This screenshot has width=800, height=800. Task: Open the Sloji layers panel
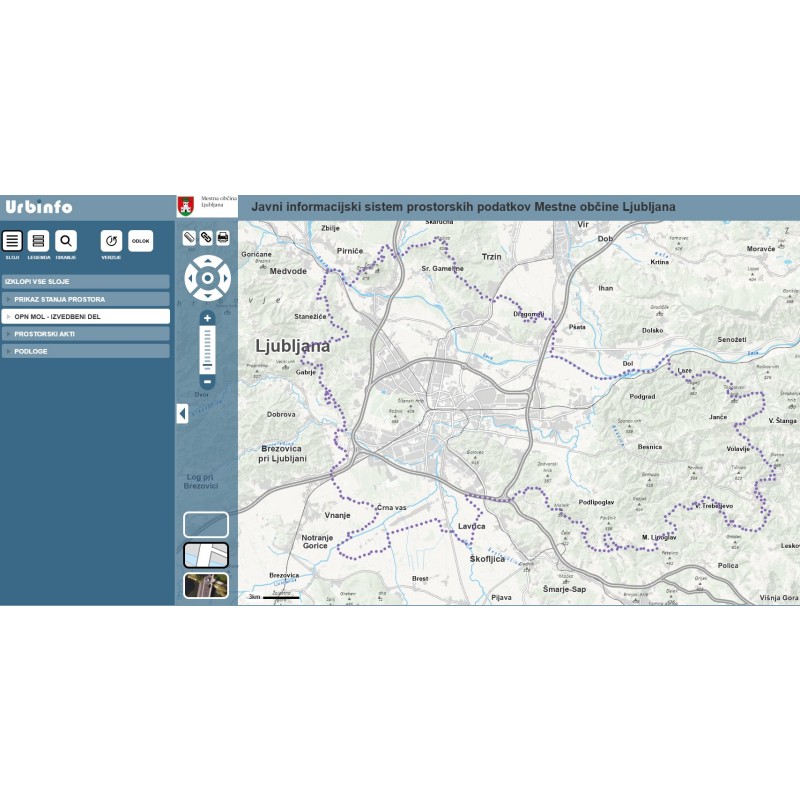click(12, 241)
